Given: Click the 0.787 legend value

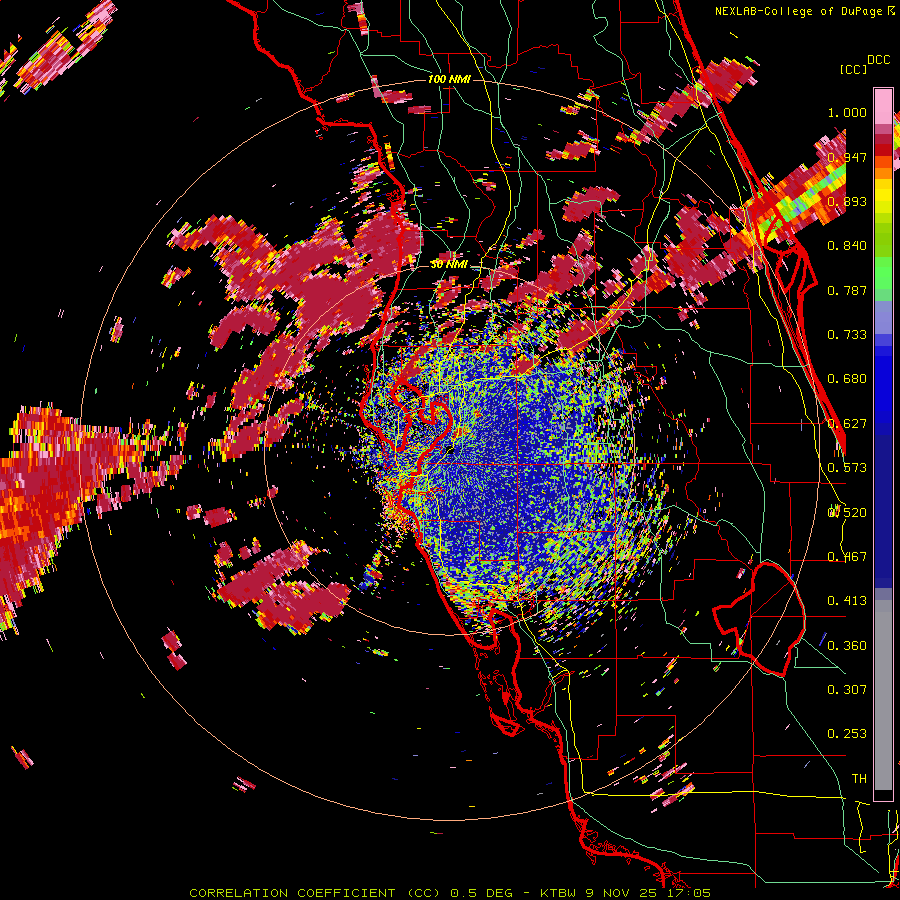Looking at the screenshot, I should tap(847, 290).
